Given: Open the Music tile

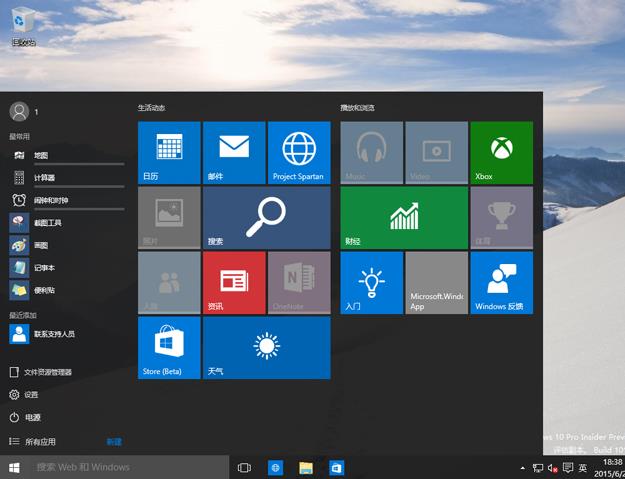Looking at the screenshot, I should tap(371, 153).
